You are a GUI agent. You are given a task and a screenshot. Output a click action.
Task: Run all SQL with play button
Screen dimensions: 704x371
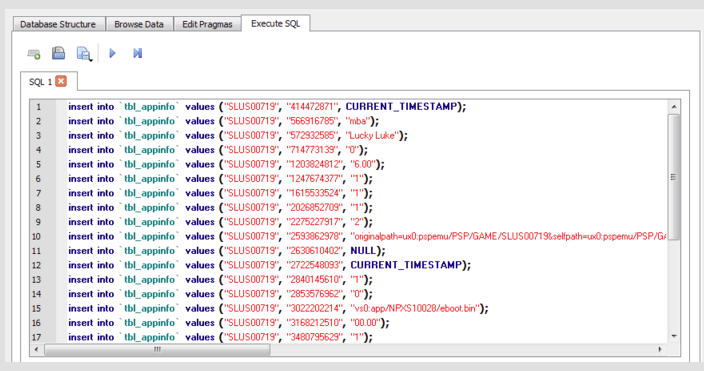(112, 53)
